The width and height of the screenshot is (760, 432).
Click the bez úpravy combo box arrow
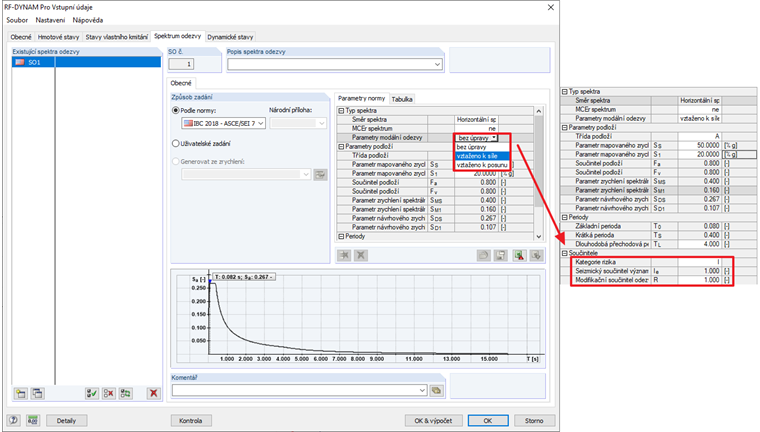(x=494, y=138)
